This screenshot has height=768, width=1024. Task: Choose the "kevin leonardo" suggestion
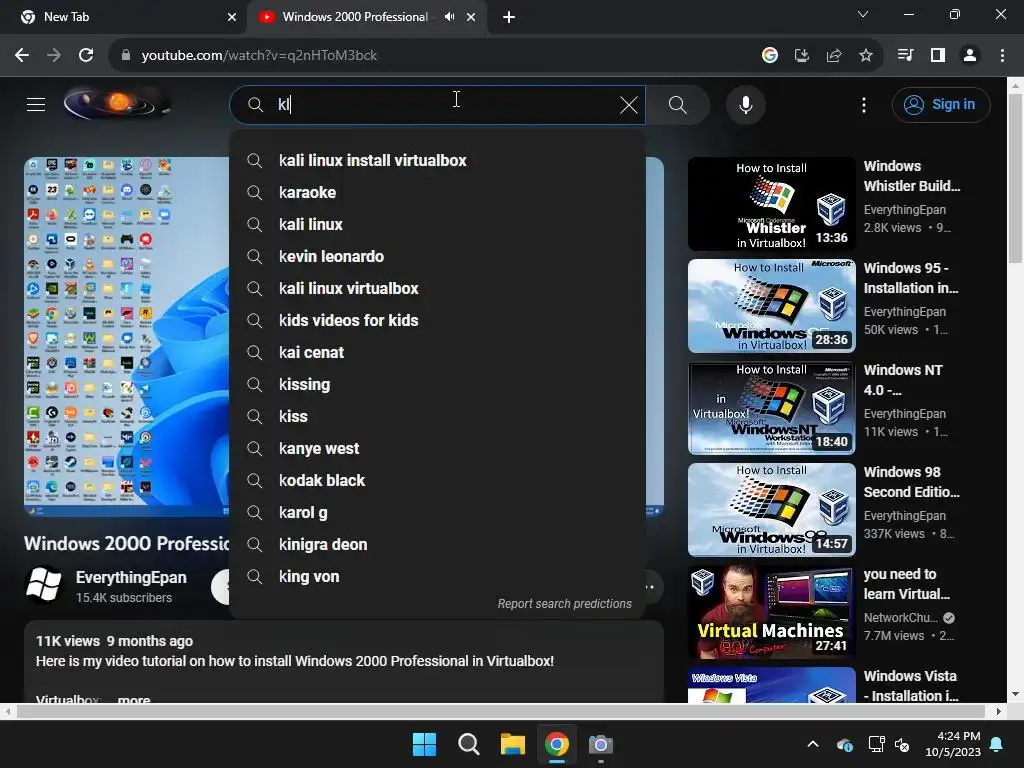pos(437,257)
